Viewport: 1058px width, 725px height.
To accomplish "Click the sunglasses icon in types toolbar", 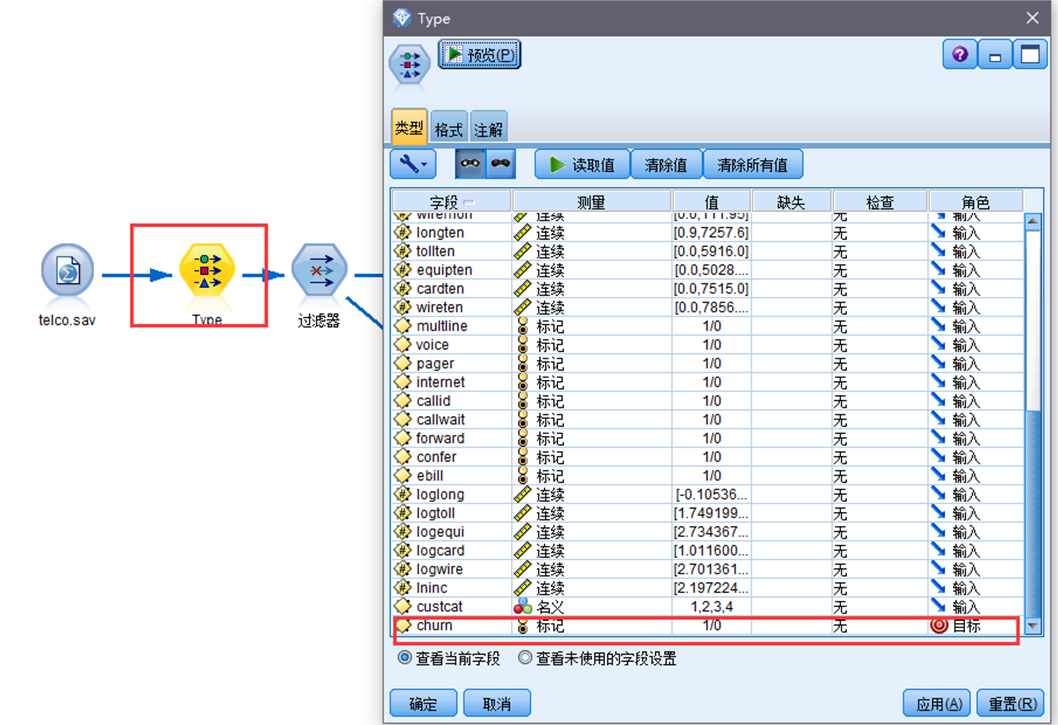I will click(501, 163).
